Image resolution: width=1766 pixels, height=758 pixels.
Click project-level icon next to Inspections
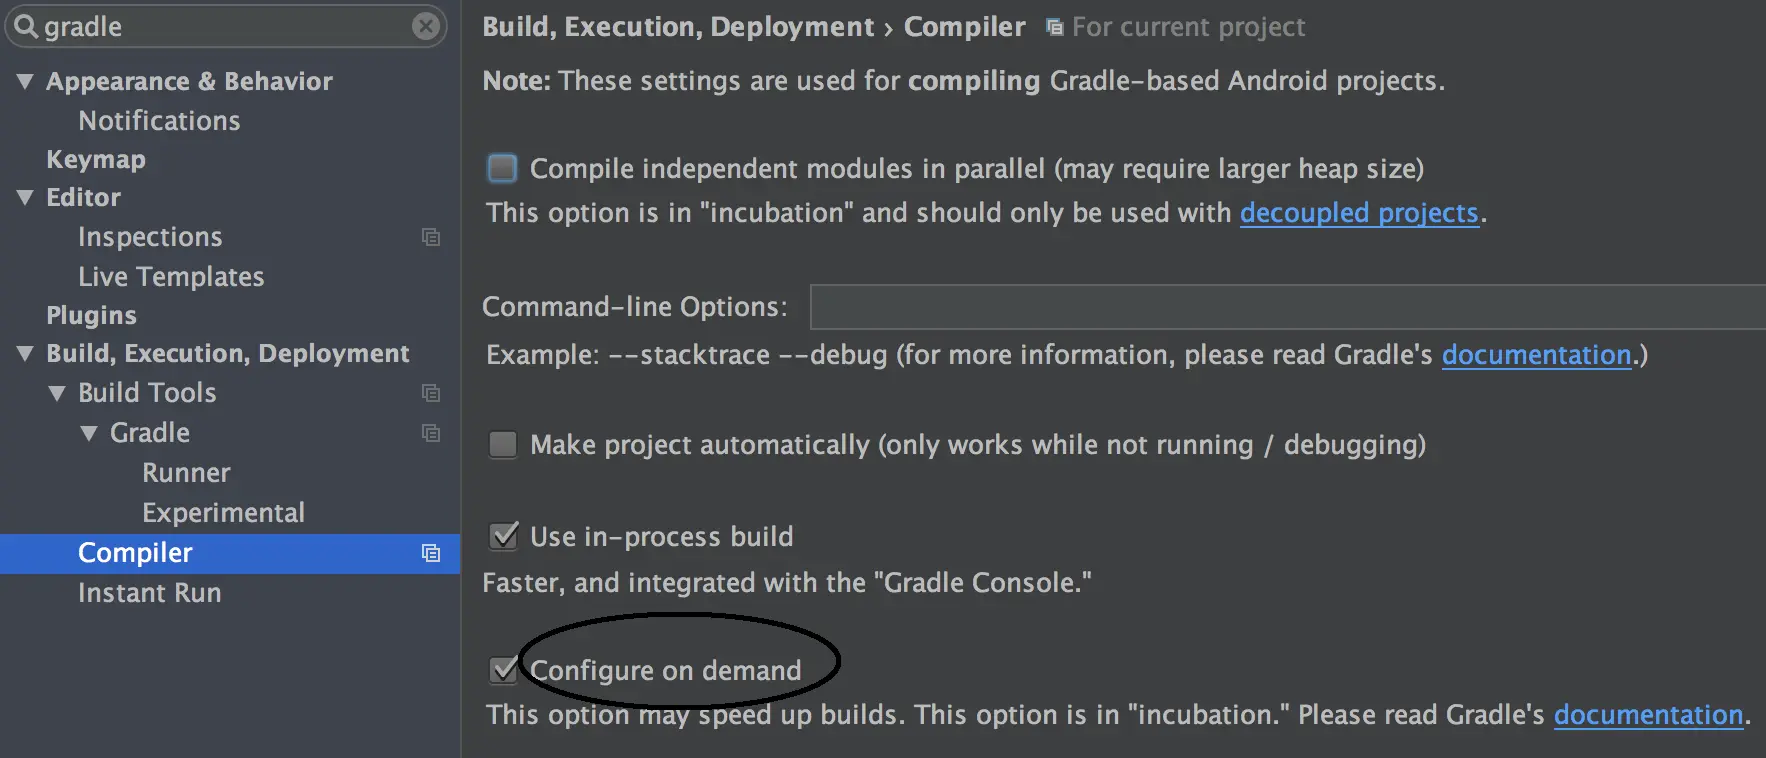431,237
